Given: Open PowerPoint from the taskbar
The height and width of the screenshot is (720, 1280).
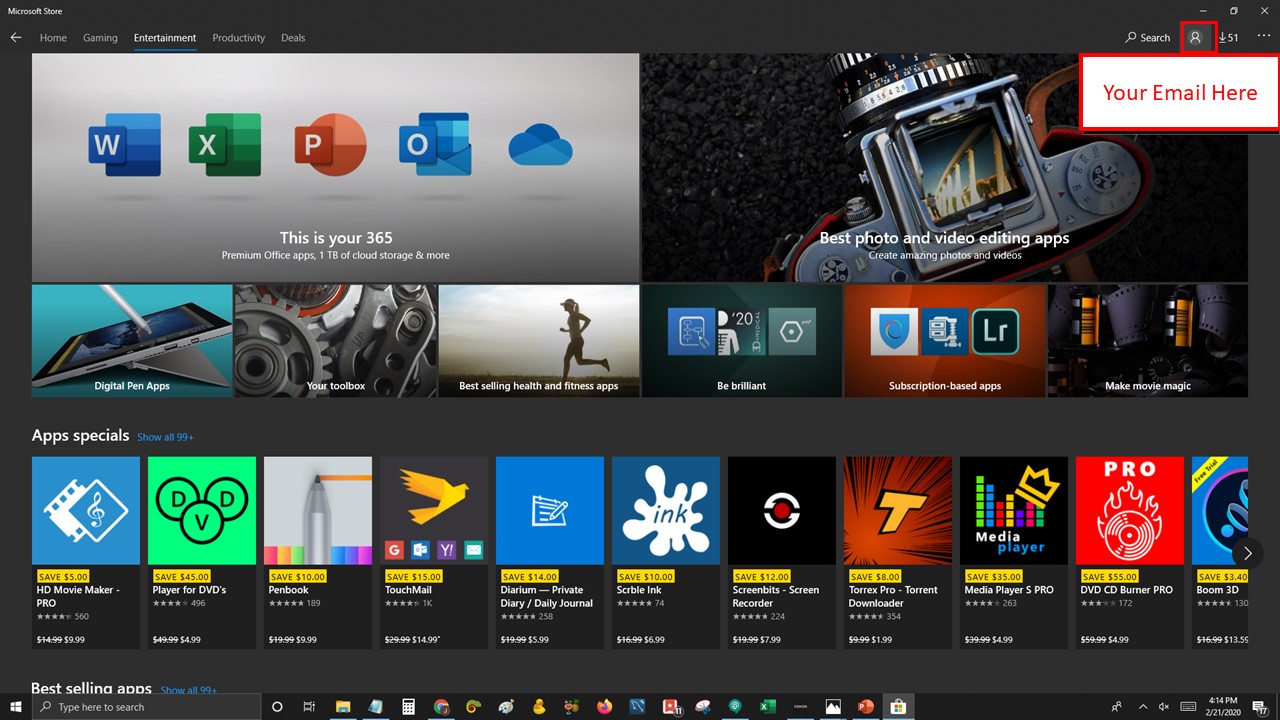Looking at the screenshot, I should [x=865, y=707].
